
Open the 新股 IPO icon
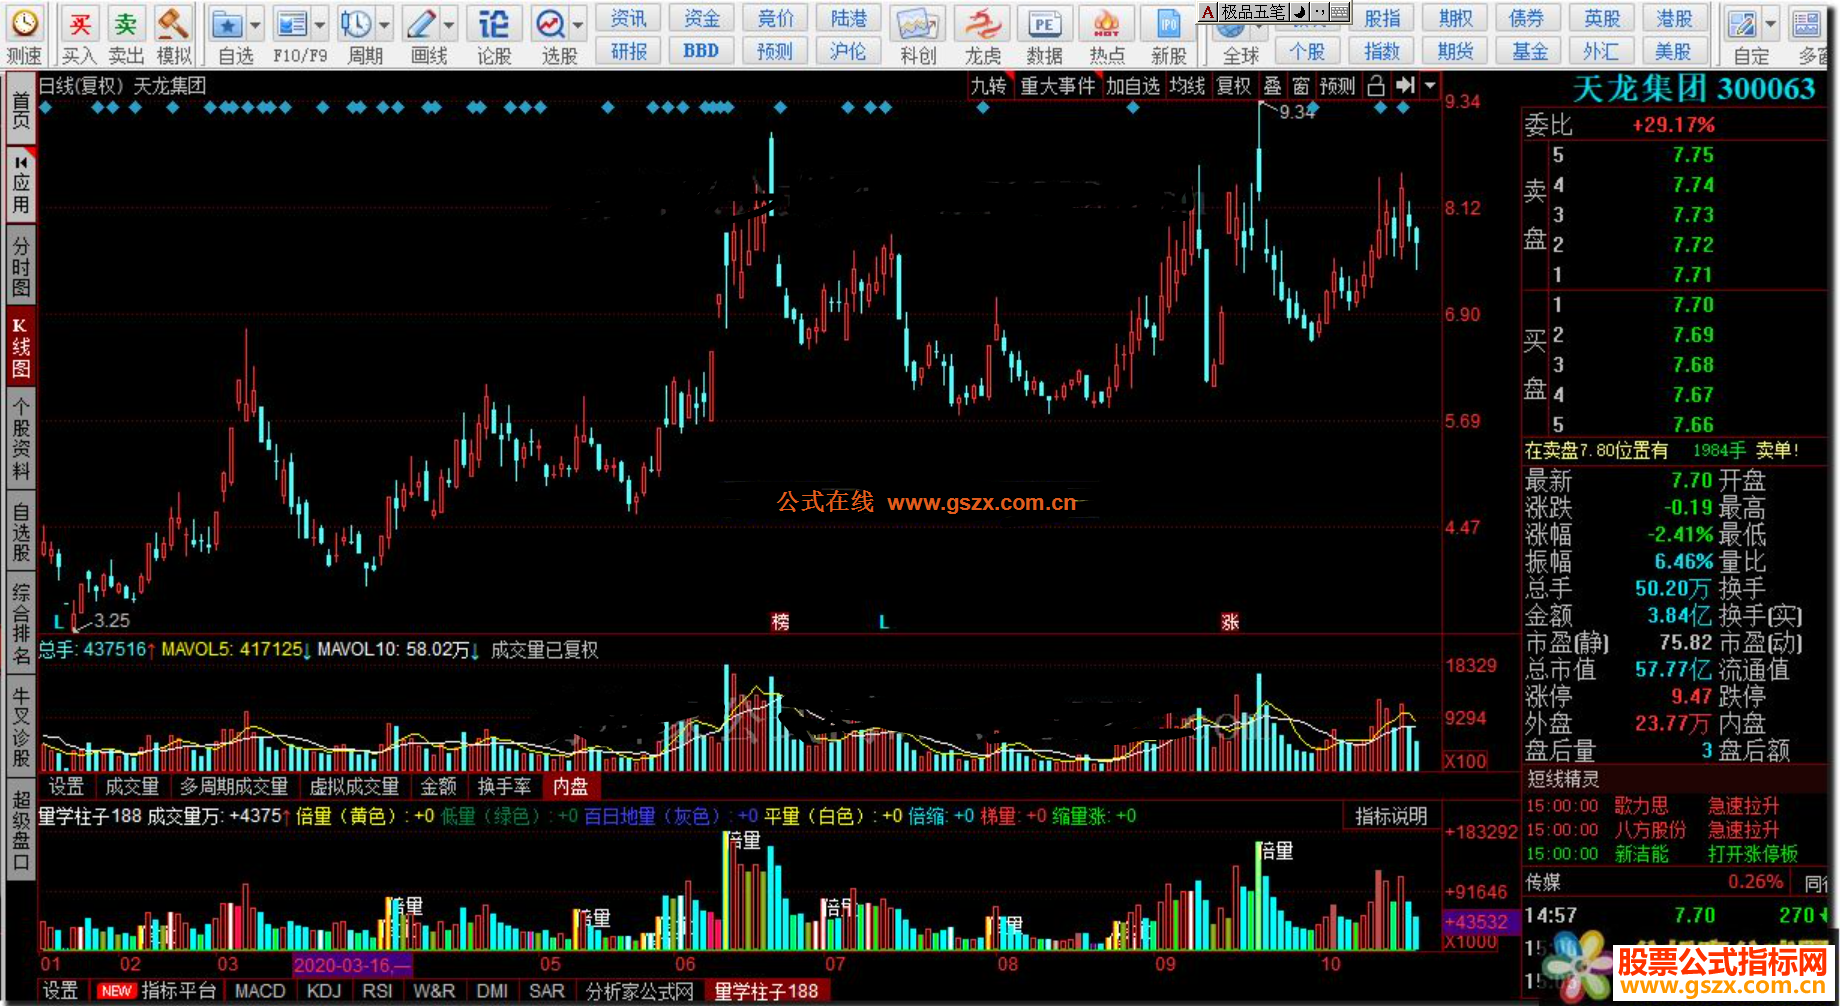pos(1168,24)
